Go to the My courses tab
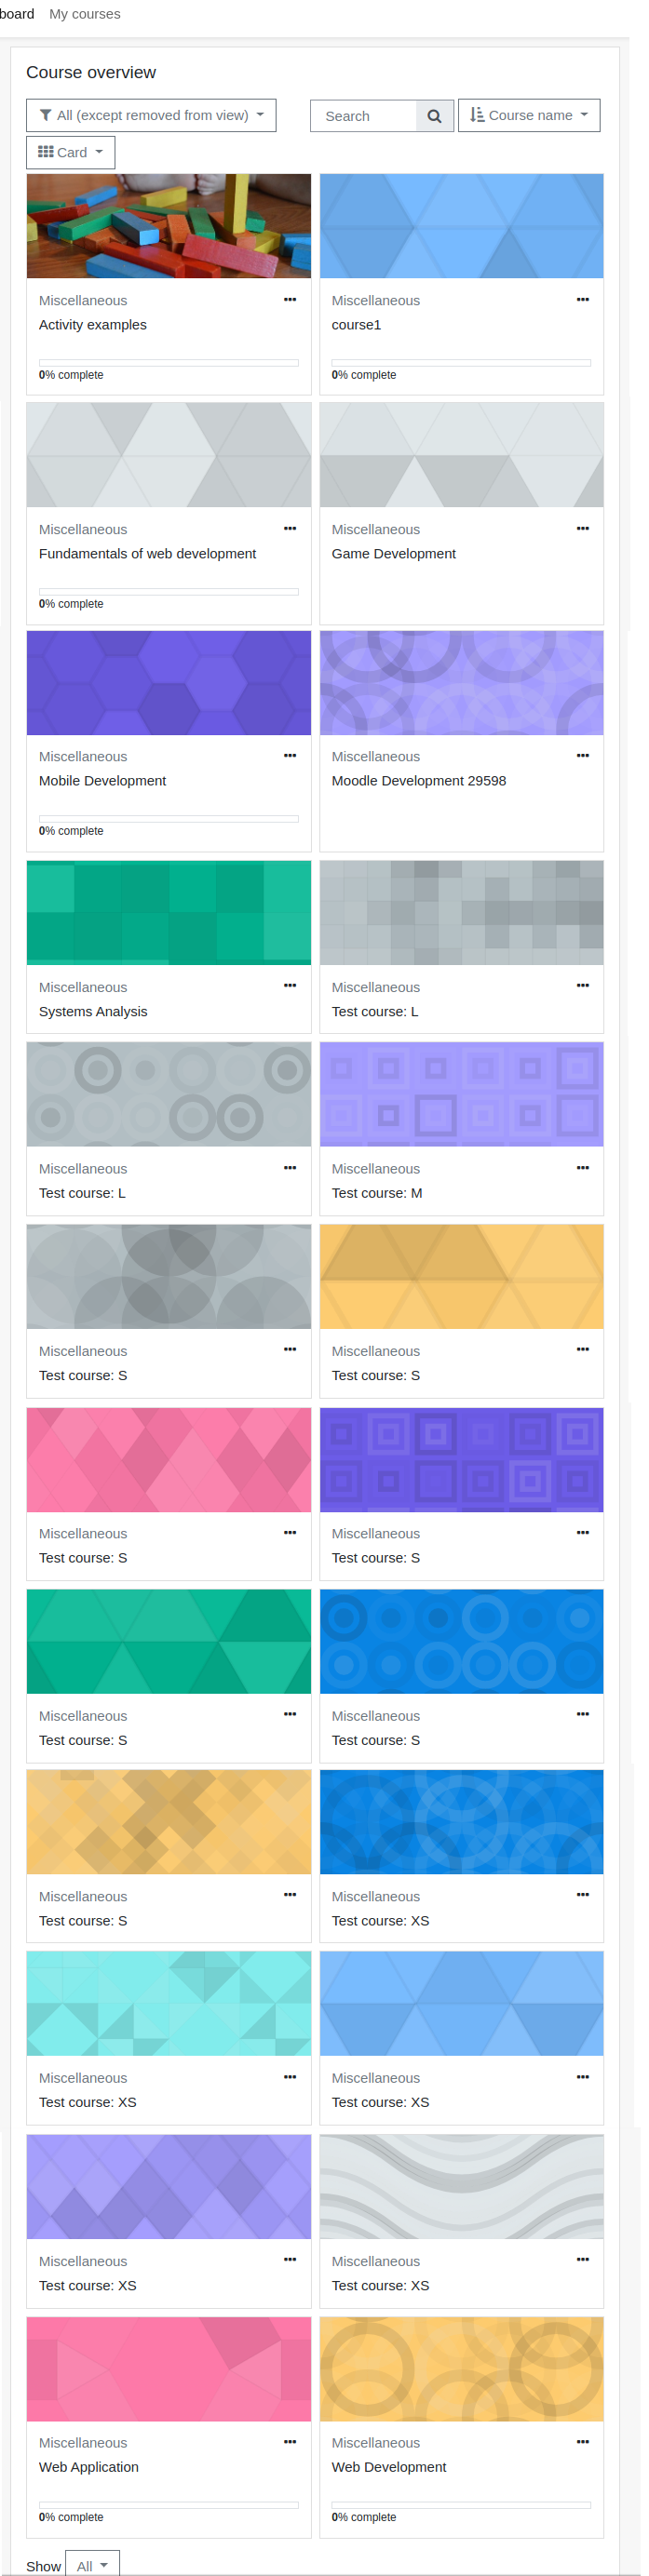 pyautogui.click(x=85, y=14)
